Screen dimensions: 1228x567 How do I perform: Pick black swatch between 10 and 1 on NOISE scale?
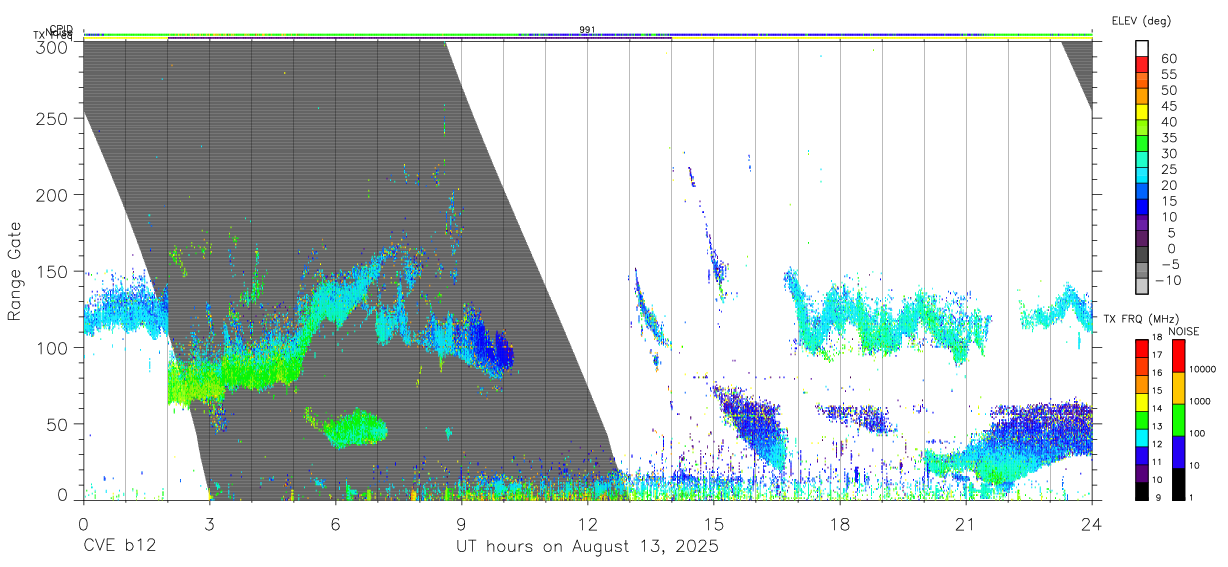click(x=1179, y=483)
